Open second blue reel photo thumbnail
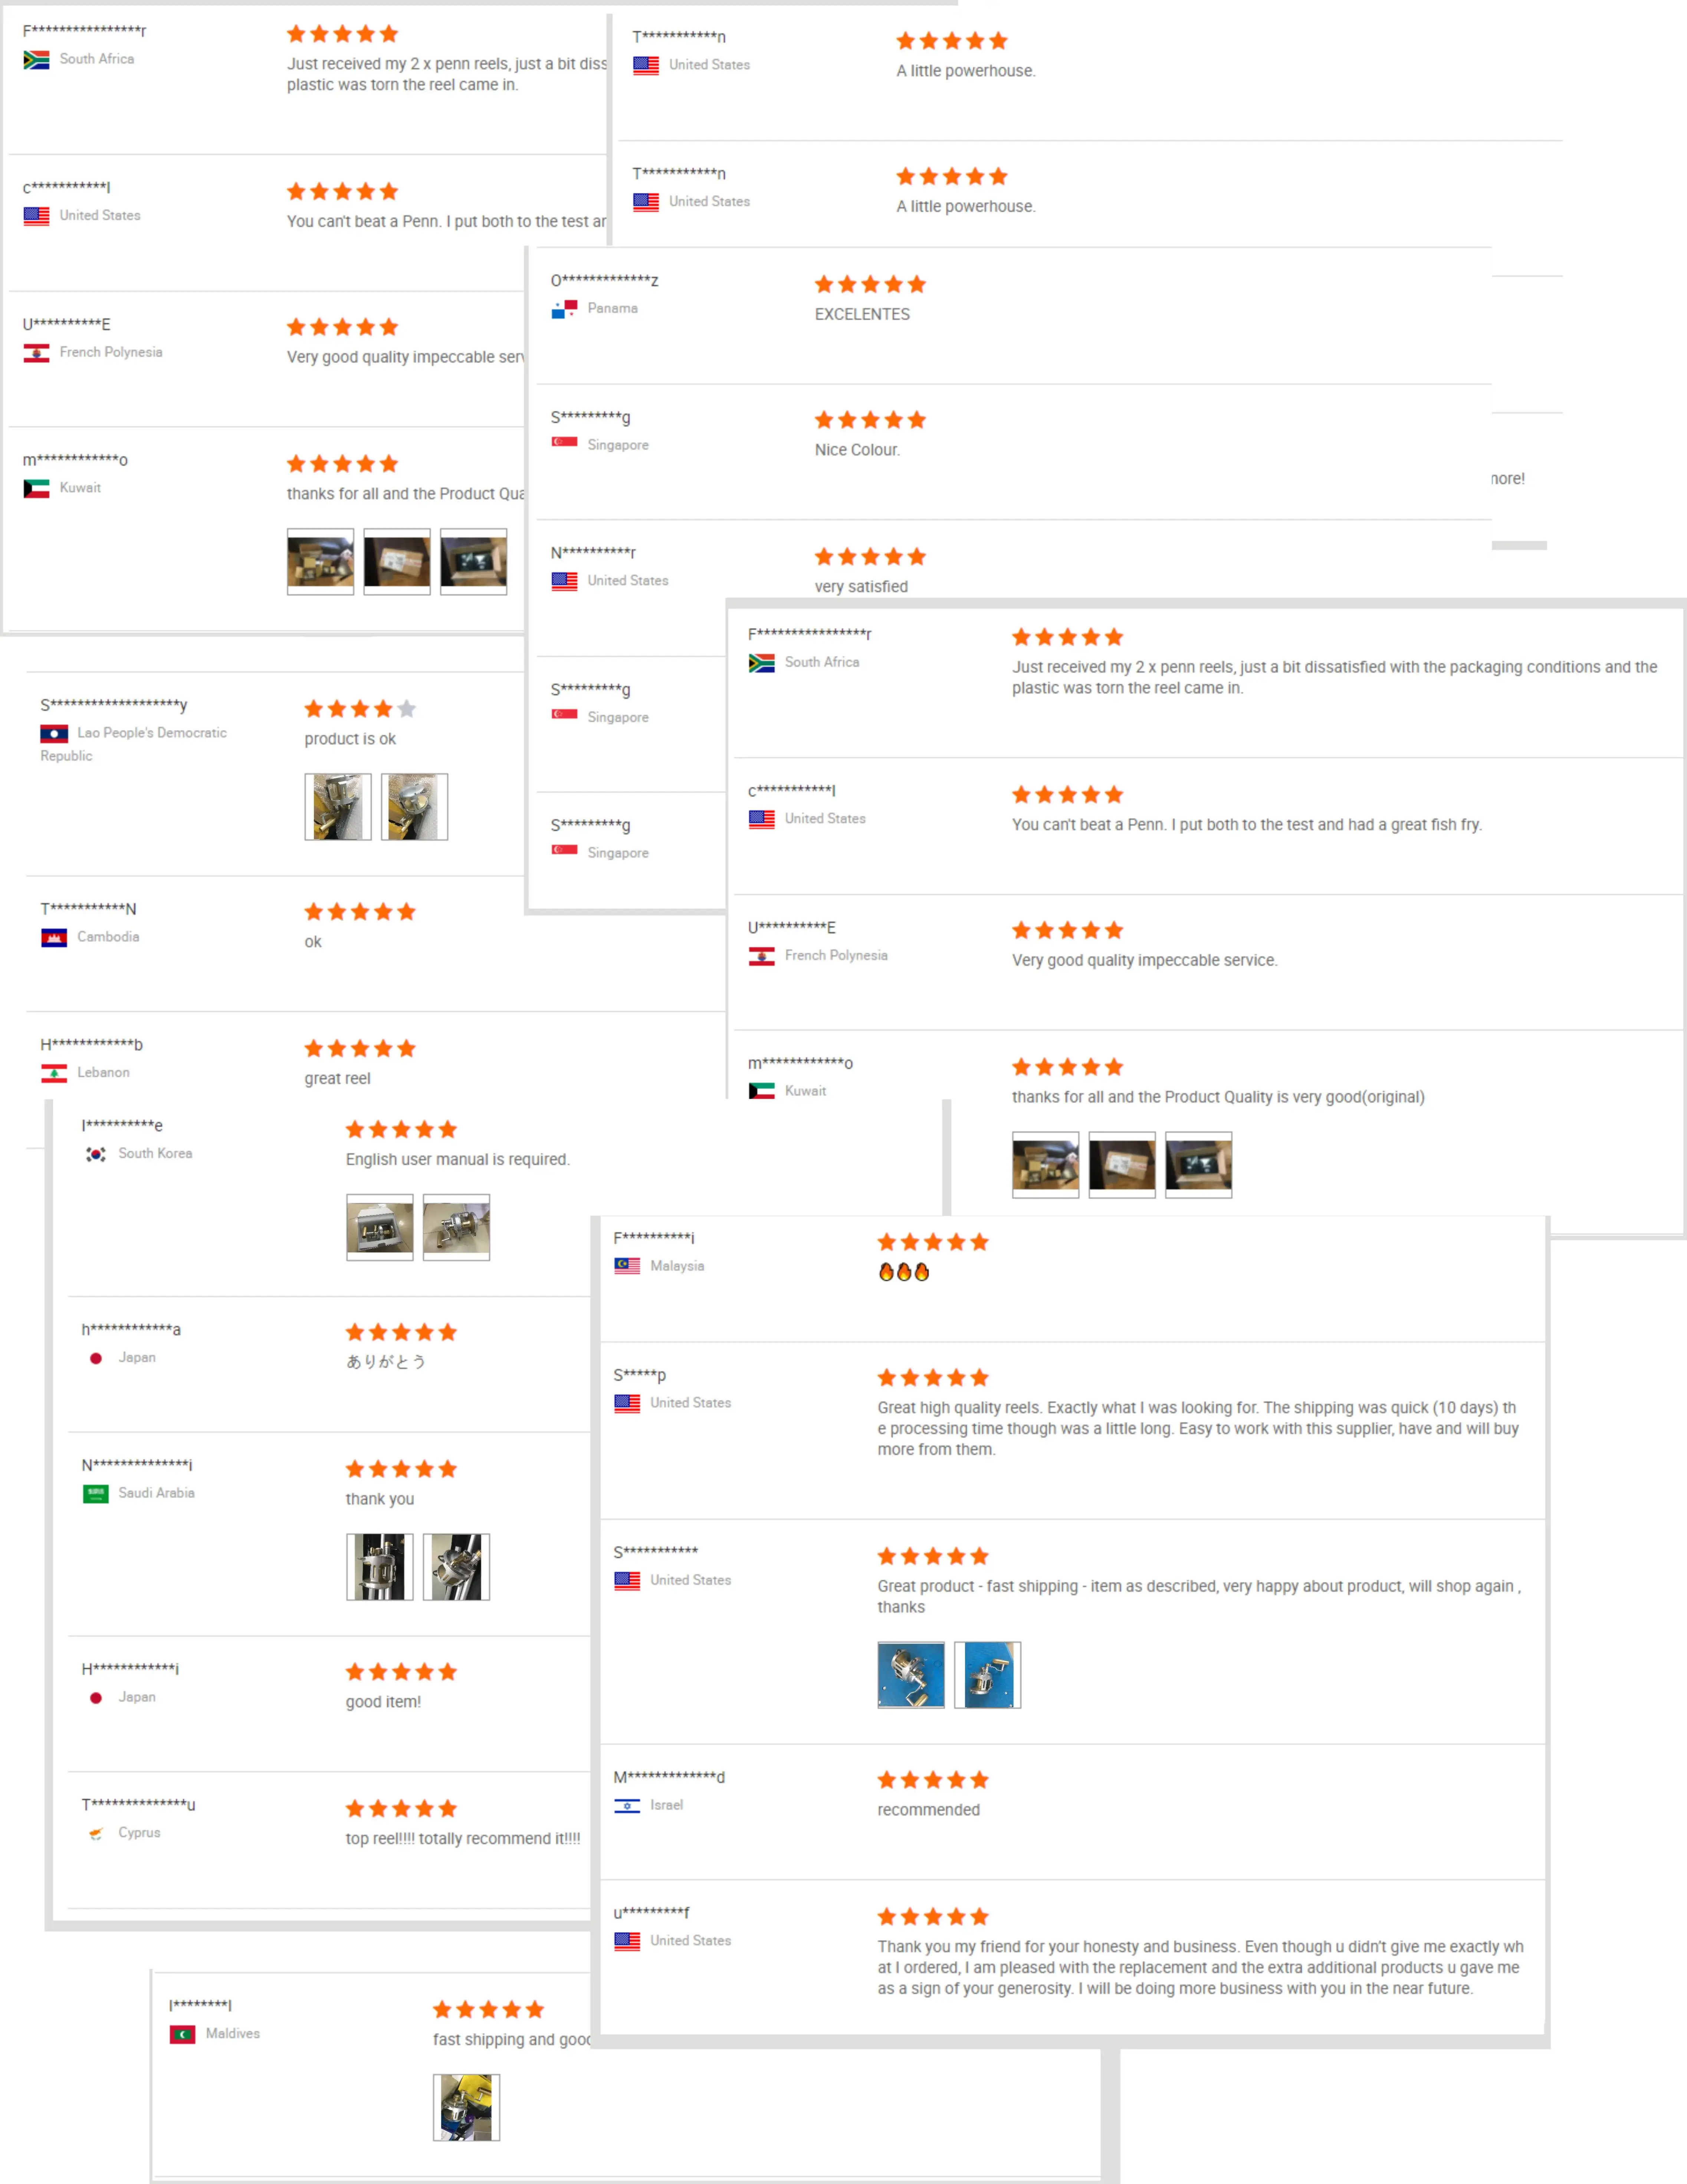The image size is (1687, 2184). coord(987,1675)
